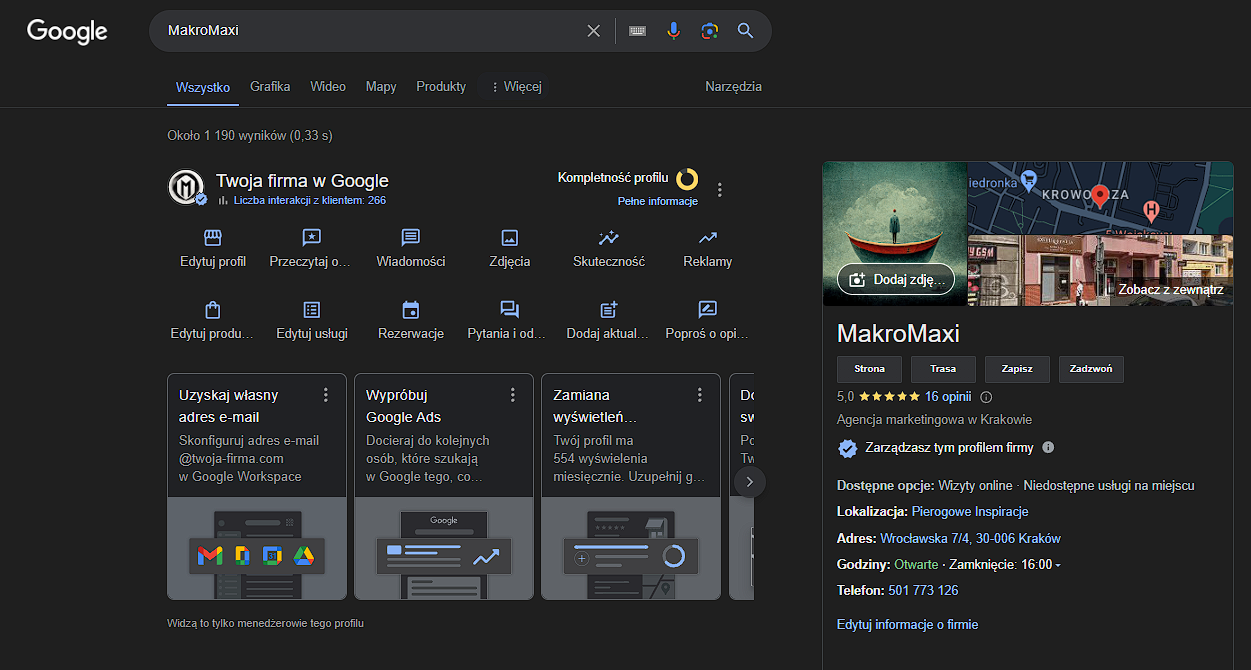Open Wiadomości messages icon
Viewport: 1251px width, 670px height.
410,238
